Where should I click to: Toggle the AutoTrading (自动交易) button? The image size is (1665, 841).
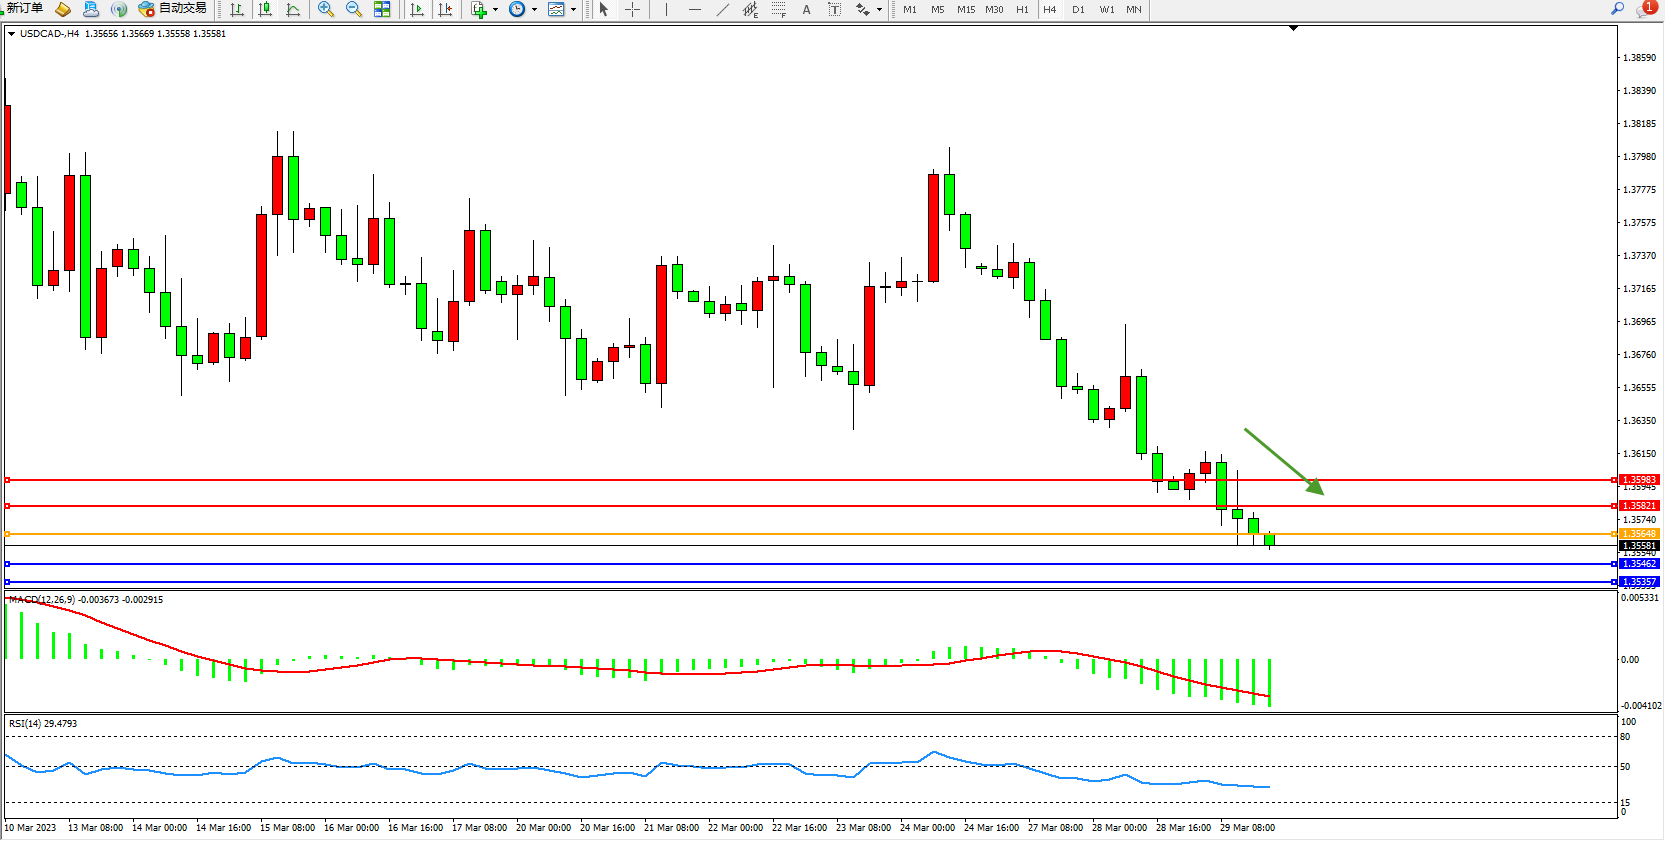(x=172, y=9)
